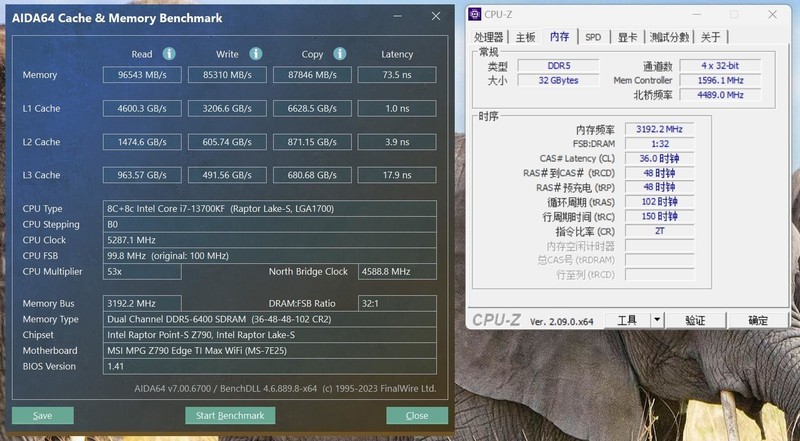
Task: Click FSB:DRAM value 1:32 in CPU-Z
Action: tap(659, 143)
